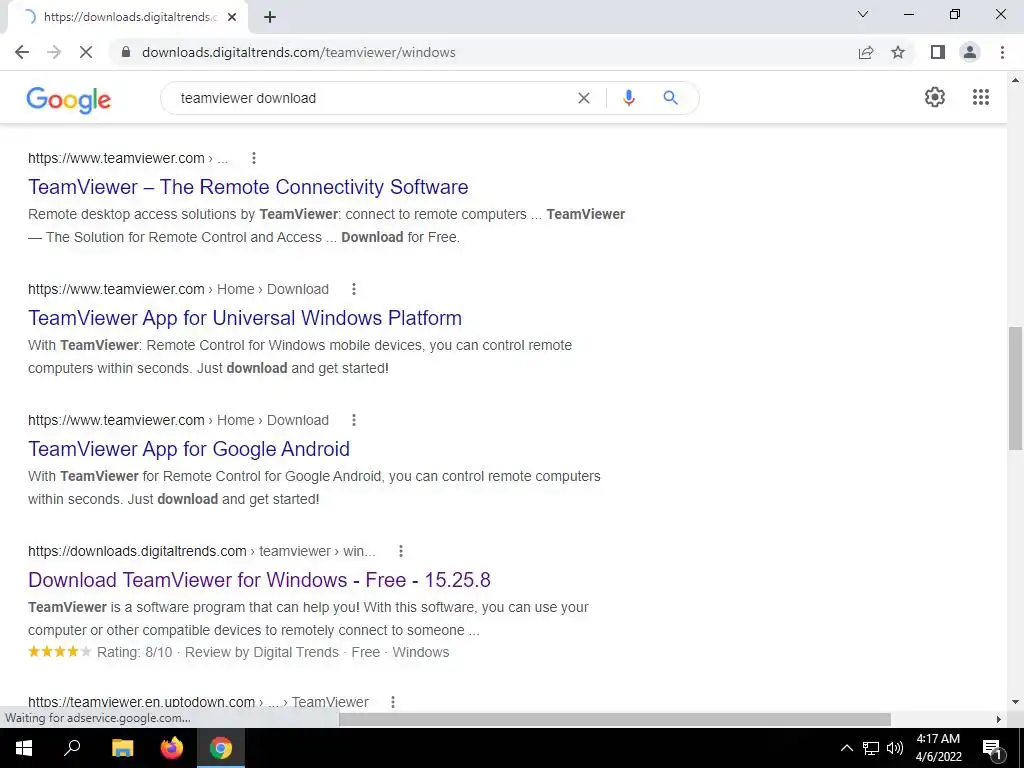Select the downloads.digitaltrends tab
The width and height of the screenshot is (1024, 768).
(x=127, y=18)
